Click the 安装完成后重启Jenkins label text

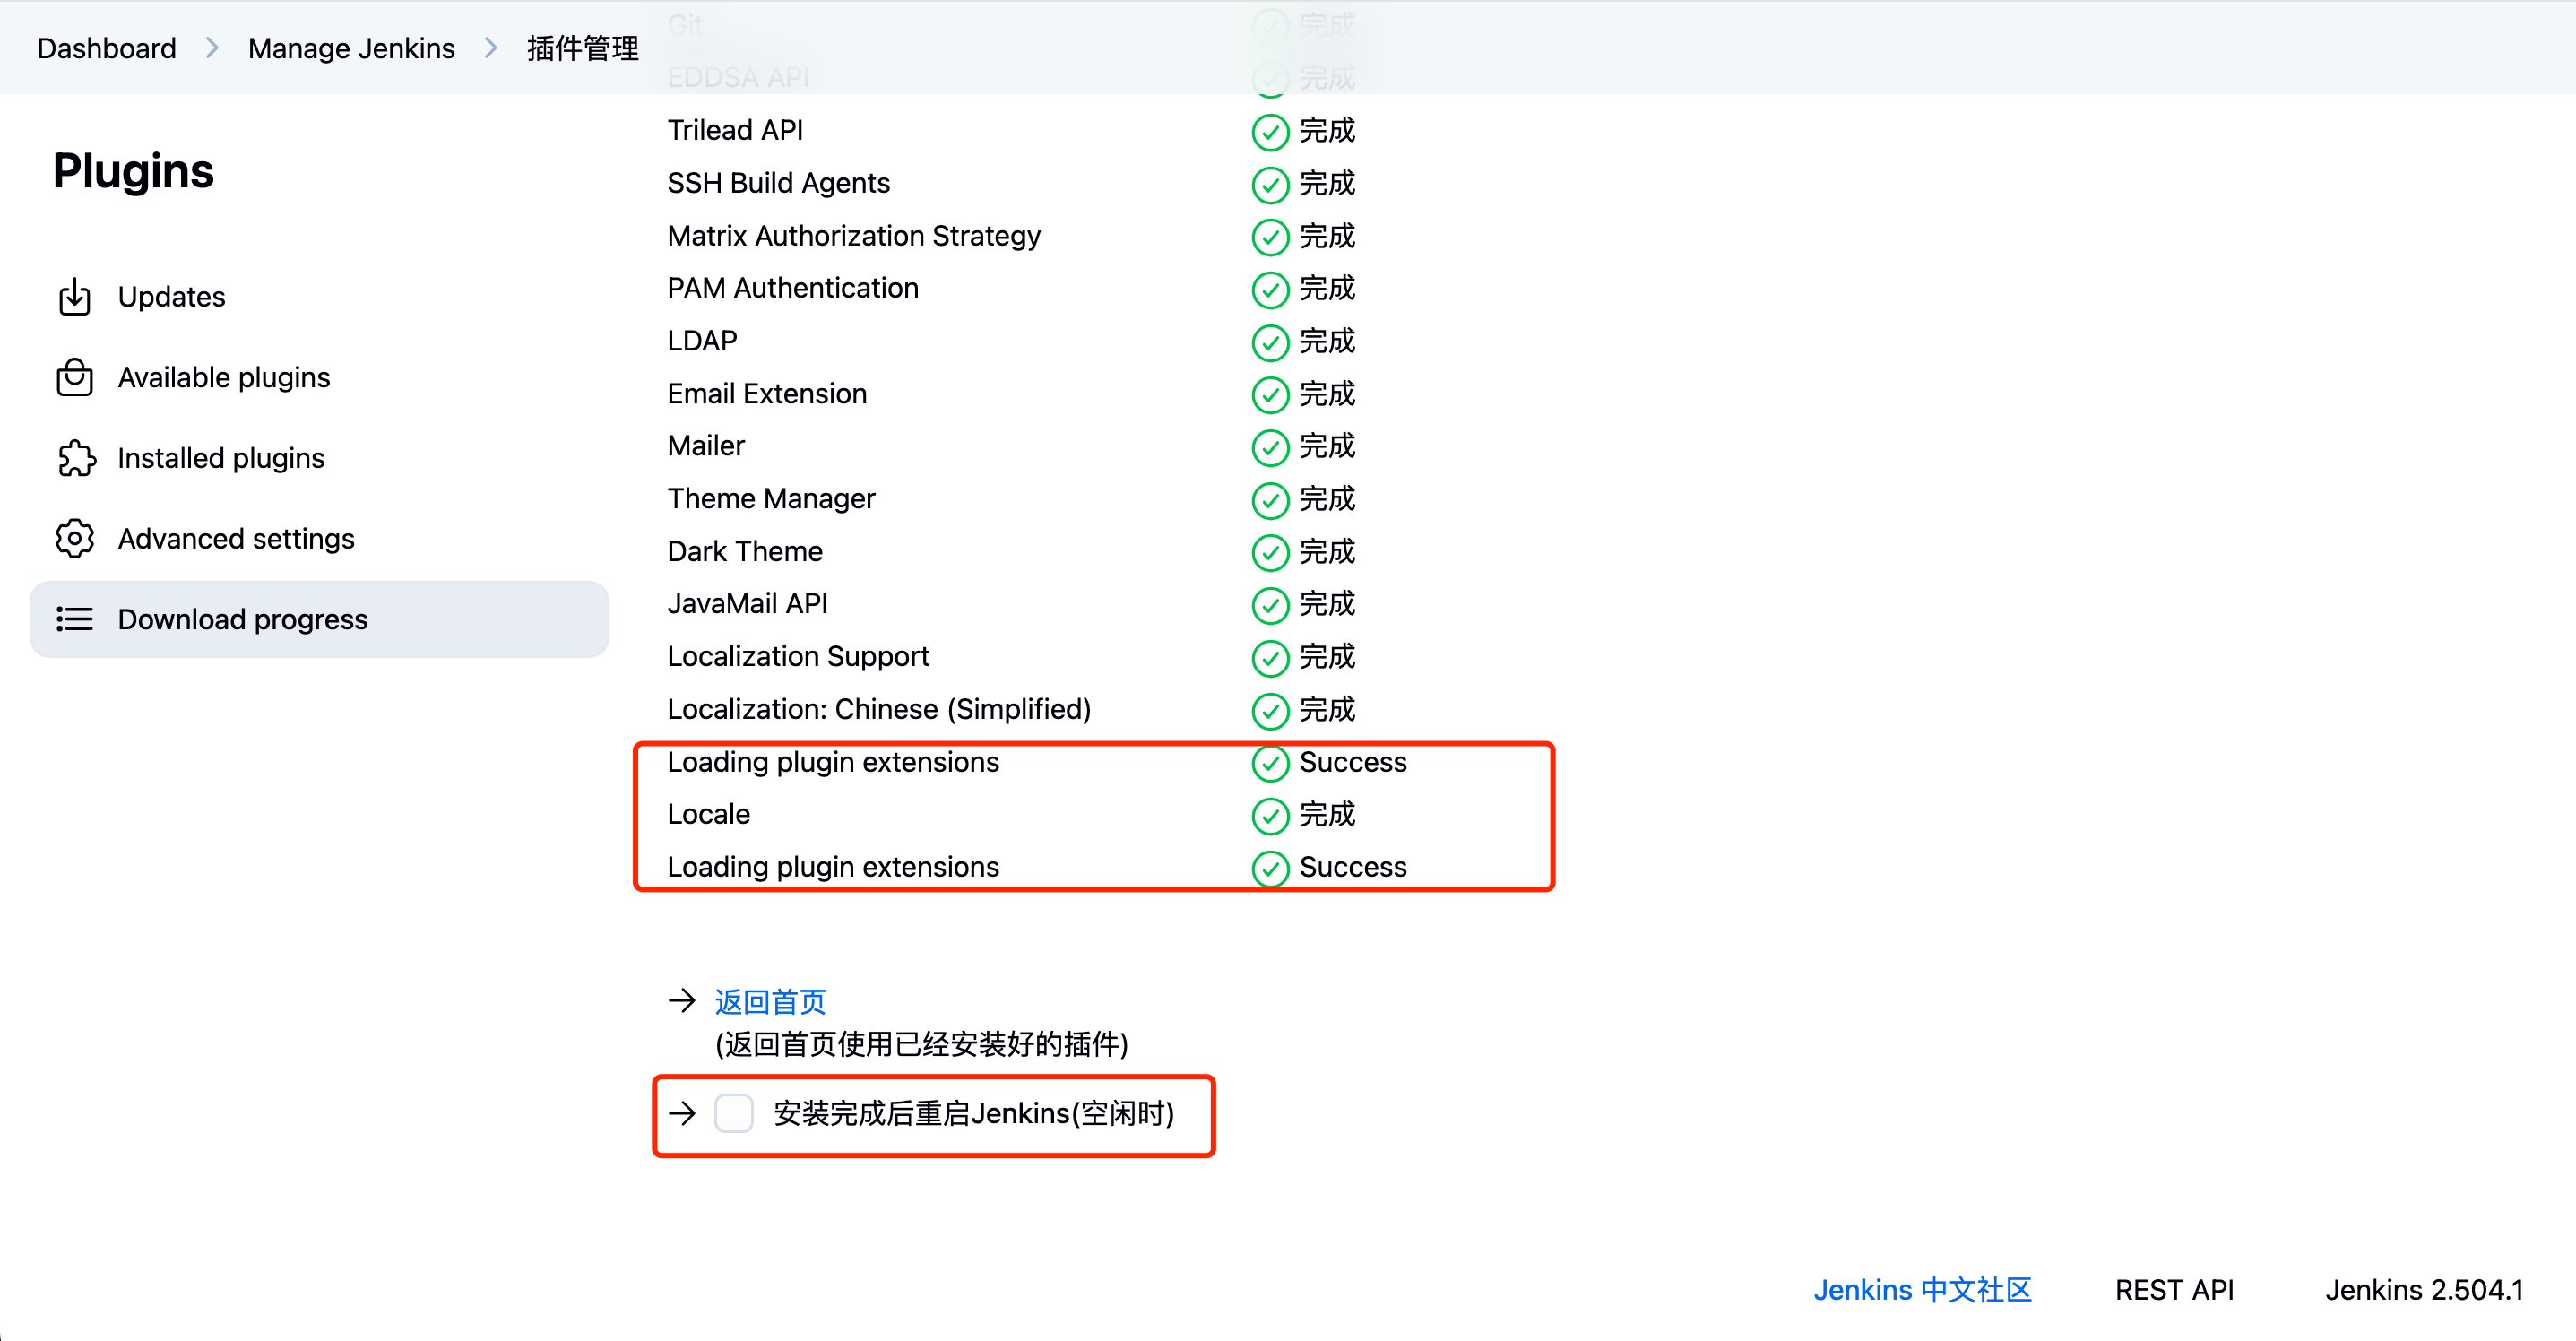pyautogui.click(x=973, y=1113)
